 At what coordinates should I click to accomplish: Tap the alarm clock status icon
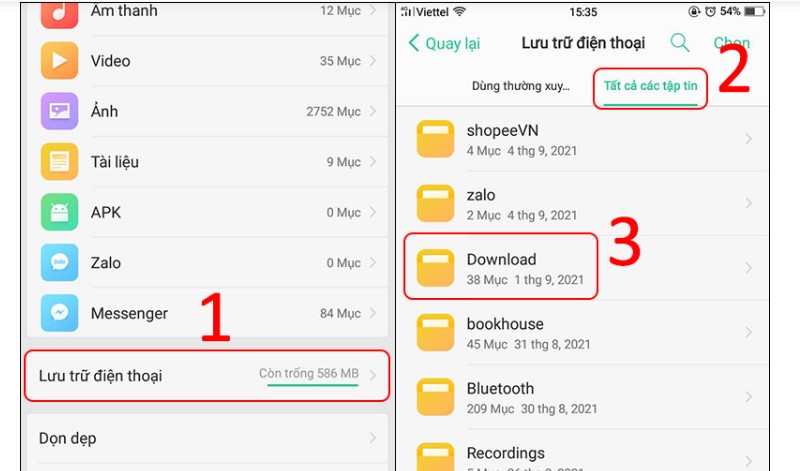coord(710,11)
